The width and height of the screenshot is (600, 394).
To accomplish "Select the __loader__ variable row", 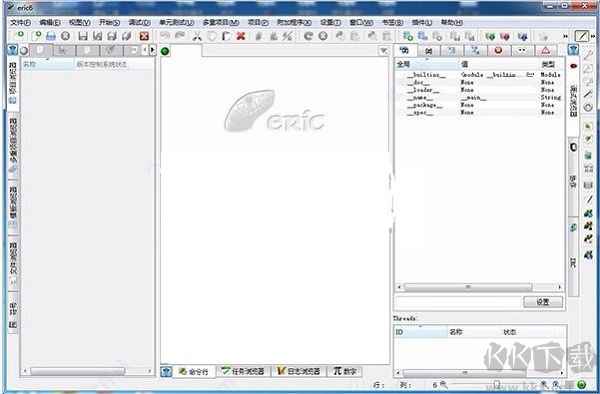I will point(479,90).
